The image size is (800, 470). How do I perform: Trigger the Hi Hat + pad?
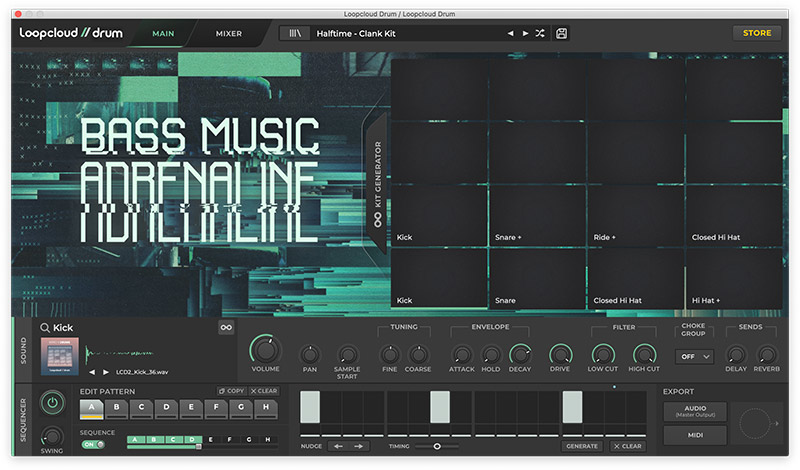pyautogui.click(x=734, y=279)
